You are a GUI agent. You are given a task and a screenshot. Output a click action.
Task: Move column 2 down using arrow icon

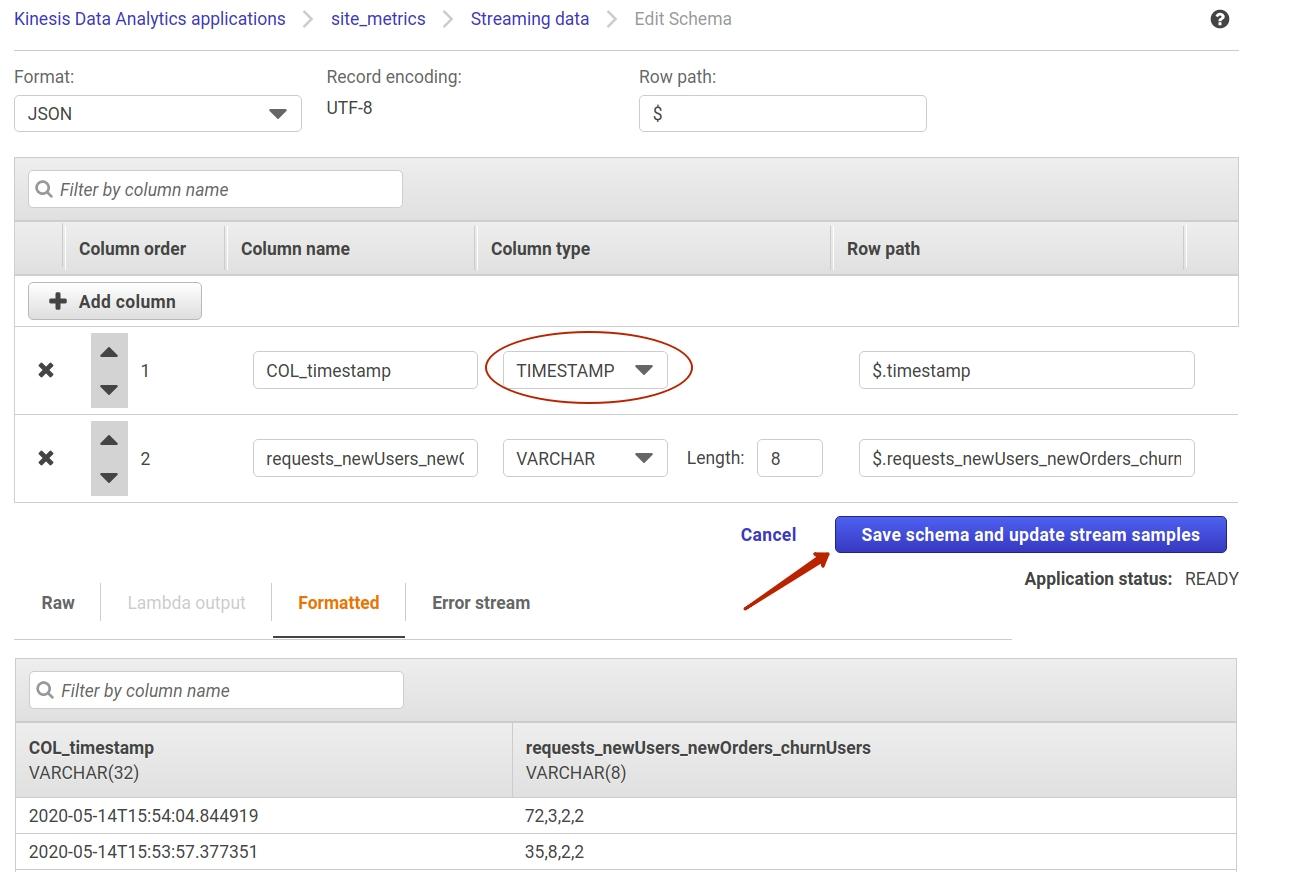tap(108, 478)
